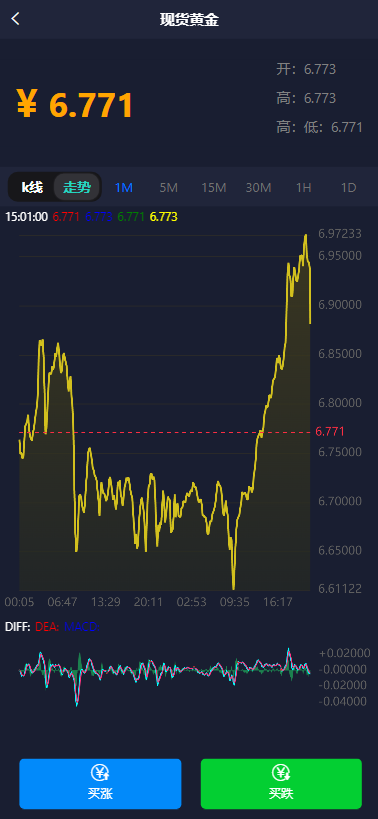Click the large ¥ 6.771 price display
Screen dimensions: 378x819
(x=75, y=104)
